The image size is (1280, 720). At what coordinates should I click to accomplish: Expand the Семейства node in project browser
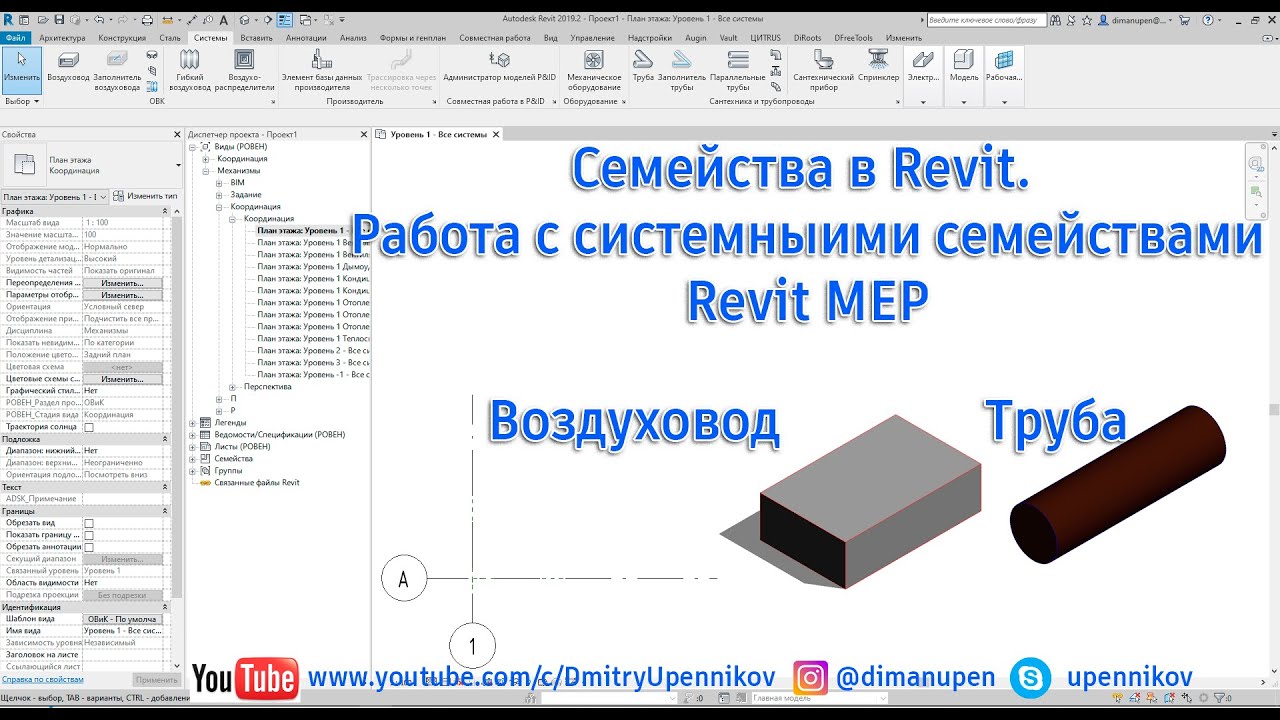(x=193, y=459)
